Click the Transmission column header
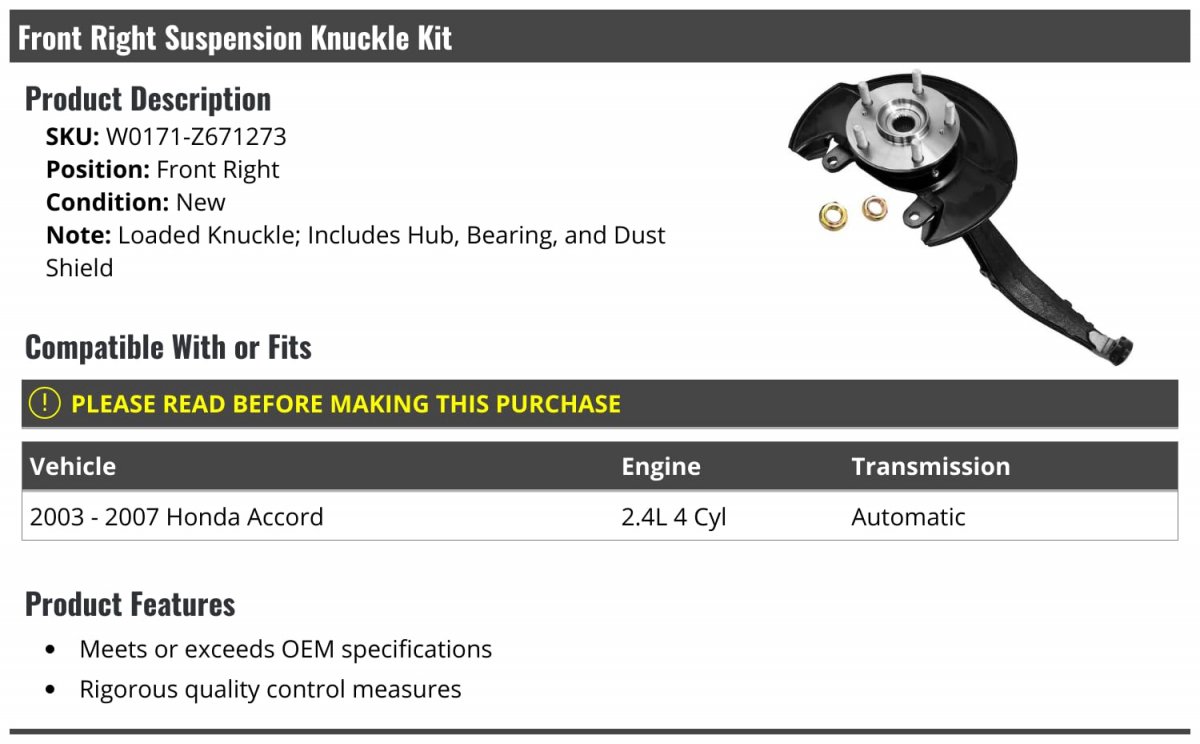Screen dimensions: 1200x744 tap(930, 466)
